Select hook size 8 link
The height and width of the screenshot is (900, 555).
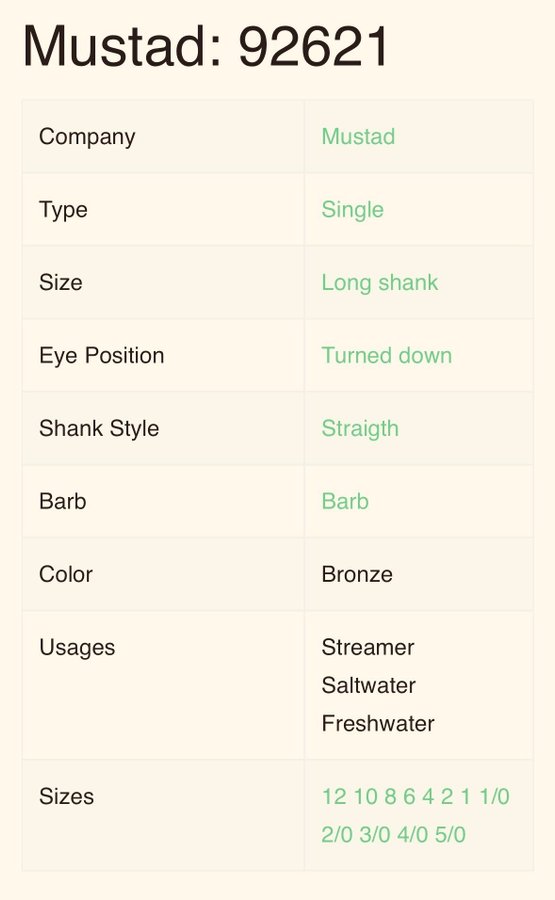coord(390,797)
